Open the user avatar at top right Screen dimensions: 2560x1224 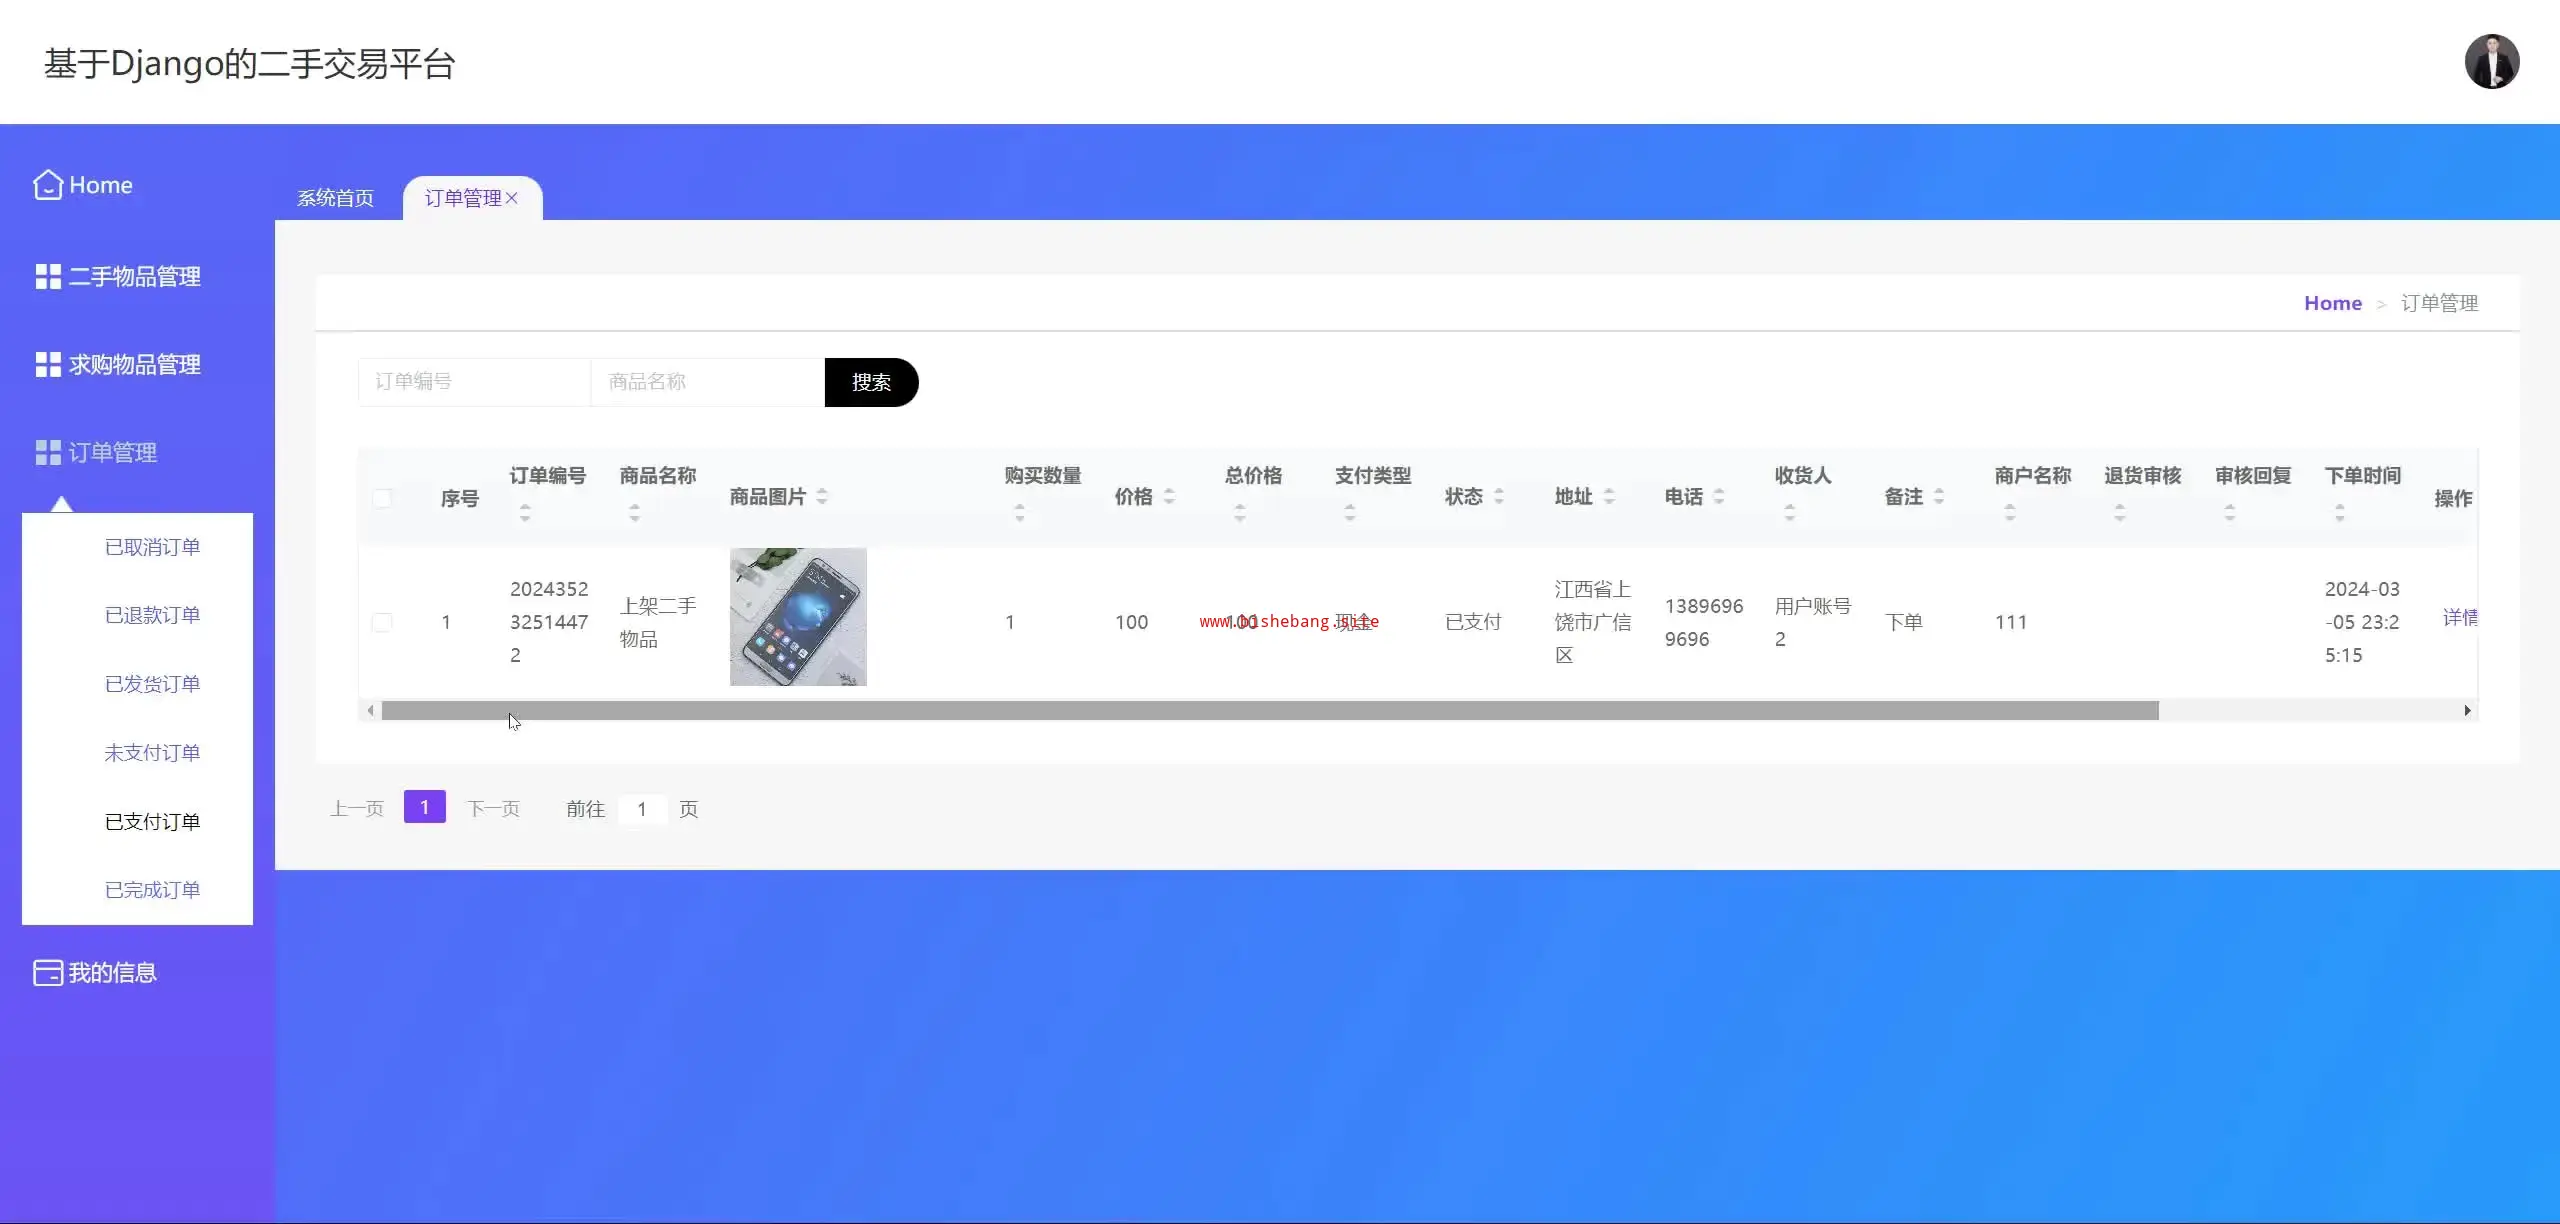click(x=2491, y=62)
